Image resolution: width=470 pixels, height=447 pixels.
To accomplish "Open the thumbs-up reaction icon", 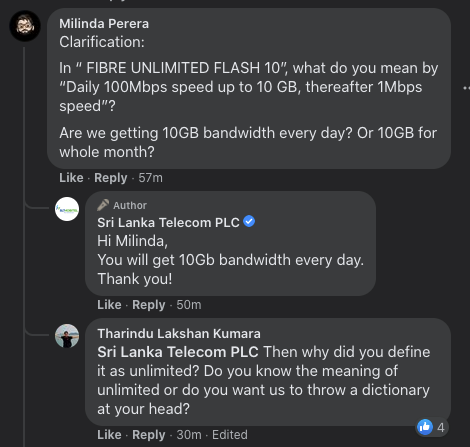I will coord(425,427).
